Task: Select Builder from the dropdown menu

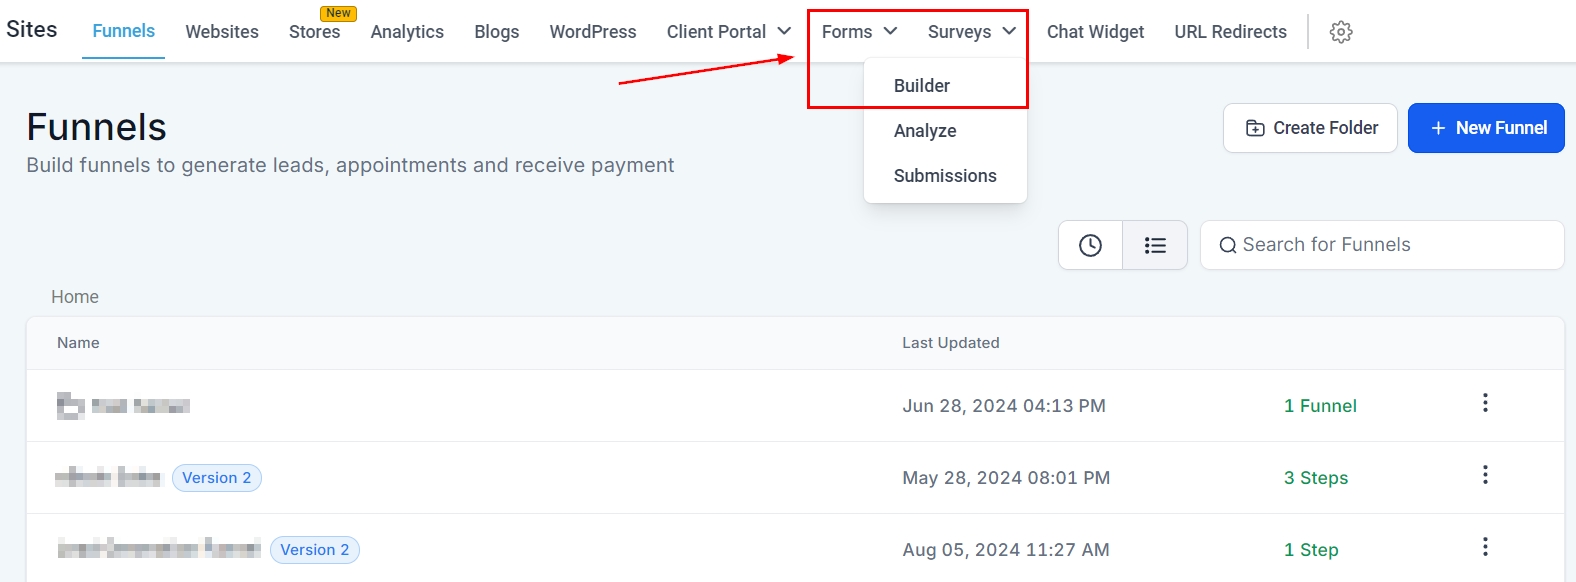Action: 921,86
